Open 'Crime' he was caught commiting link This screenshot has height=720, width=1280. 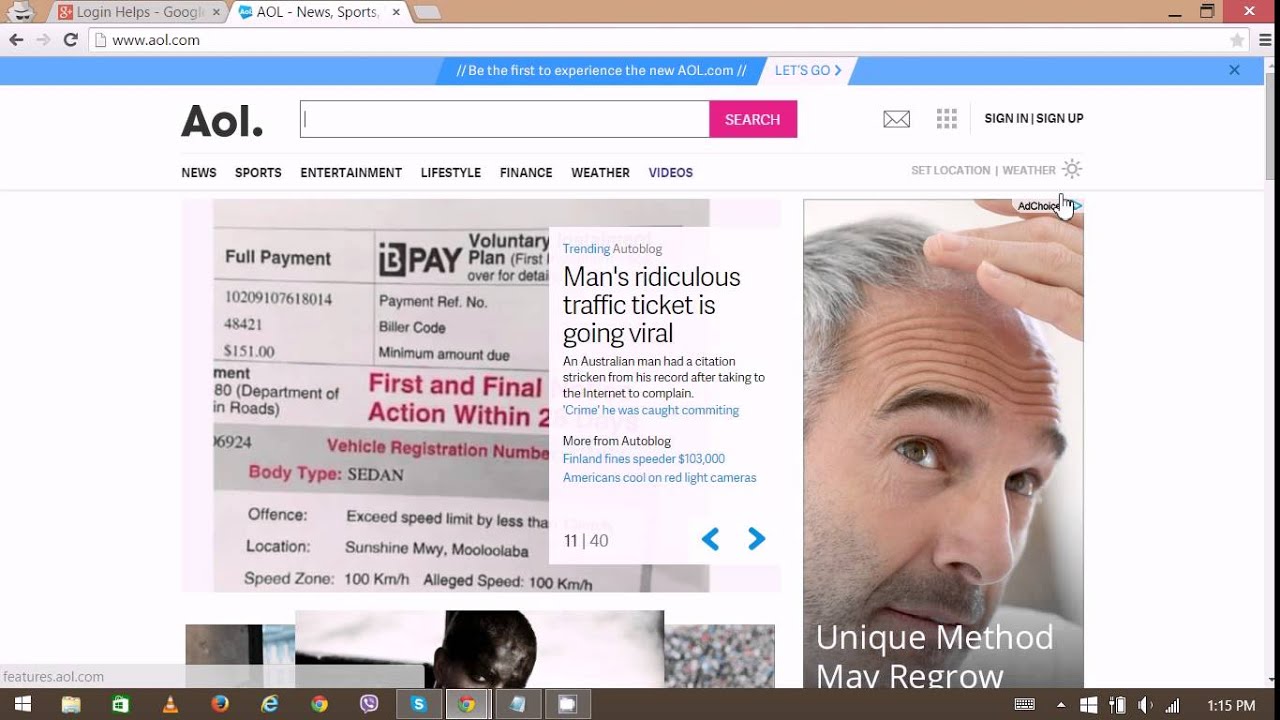651,410
